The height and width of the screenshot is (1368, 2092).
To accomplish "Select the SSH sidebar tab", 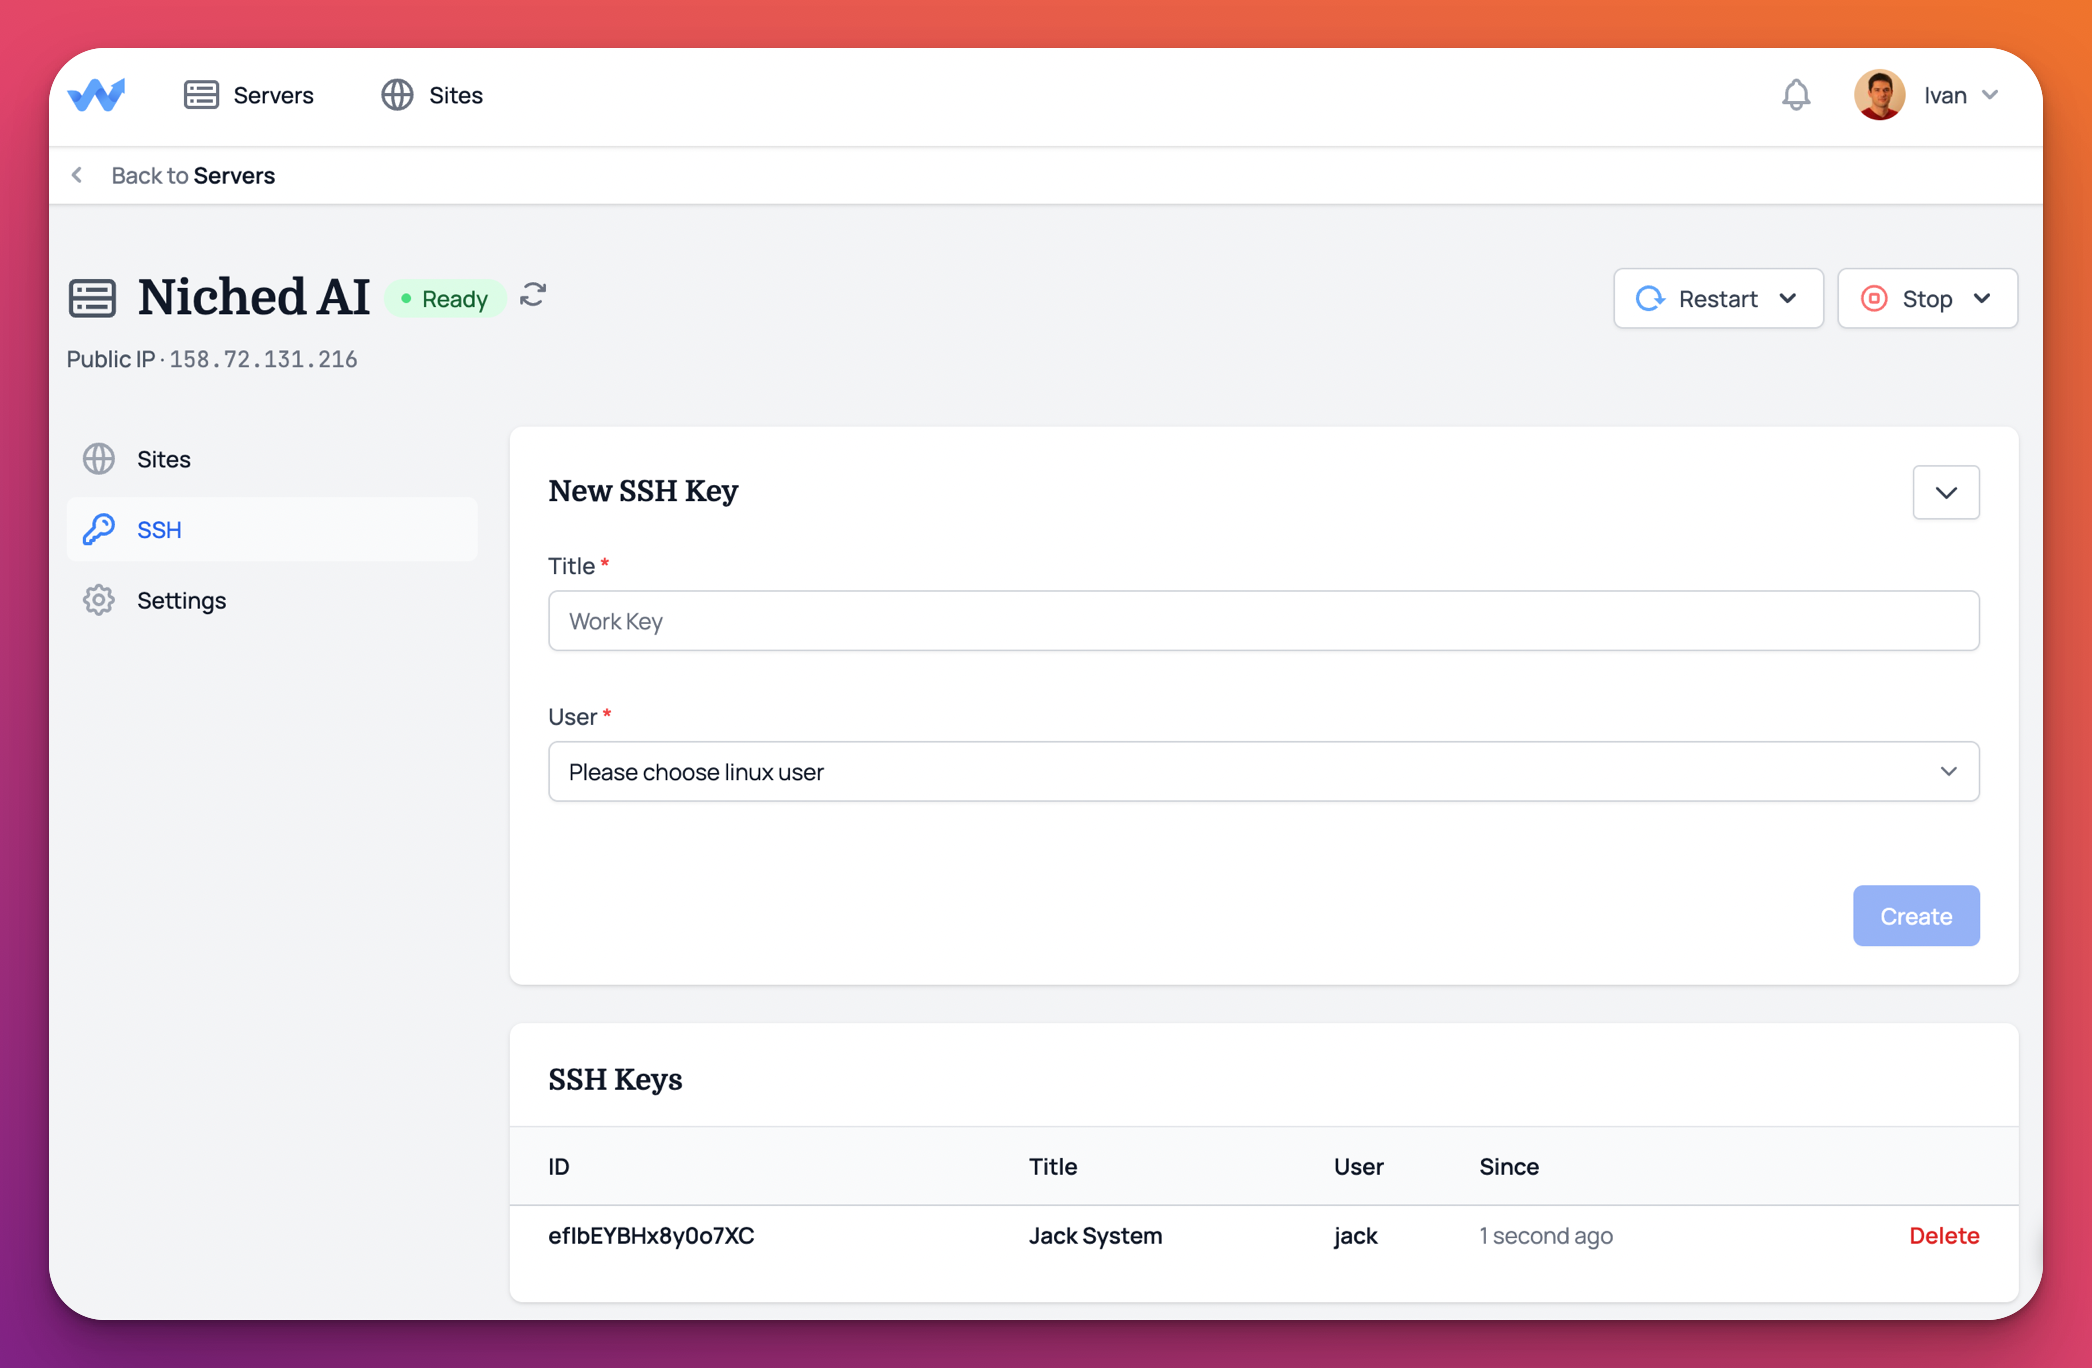I will (x=272, y=529).
